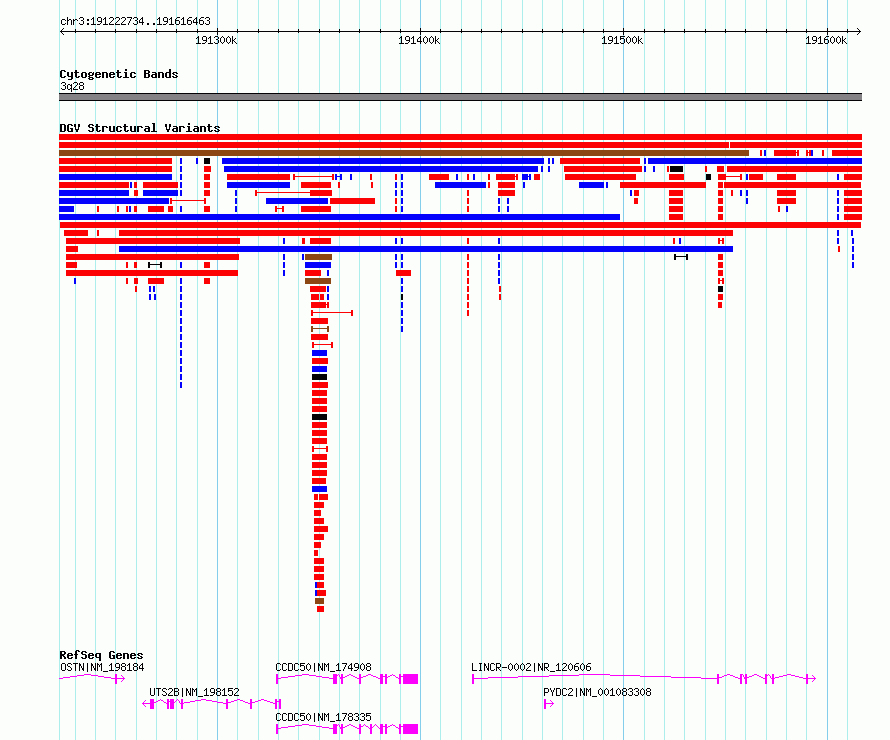The height and width of the screenshot is (740, 890).
Task: Select the topmost full-width red variant bar
Action: (460, 137)
